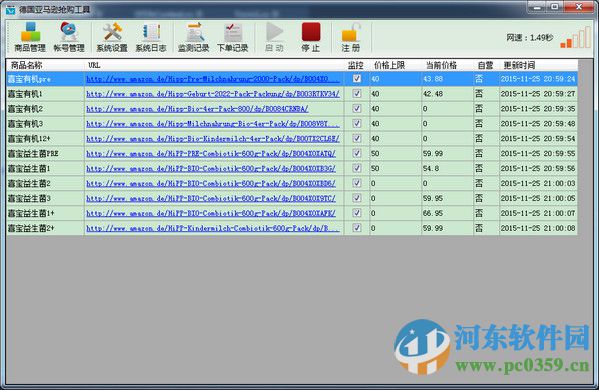
Task: Toggle monitoring checkbox for 喜宝益生菌PRE
Action: tap(357, 153)
